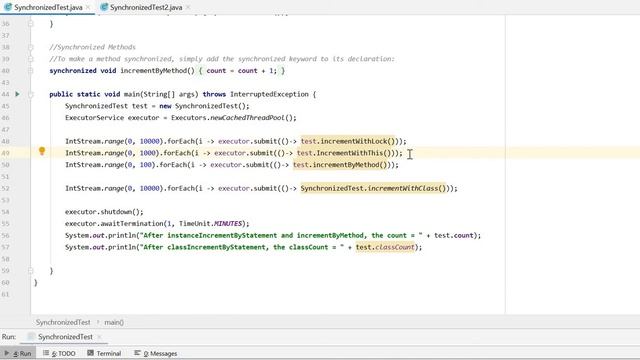Click line number 45 in the gutter

tap(5, 106)
